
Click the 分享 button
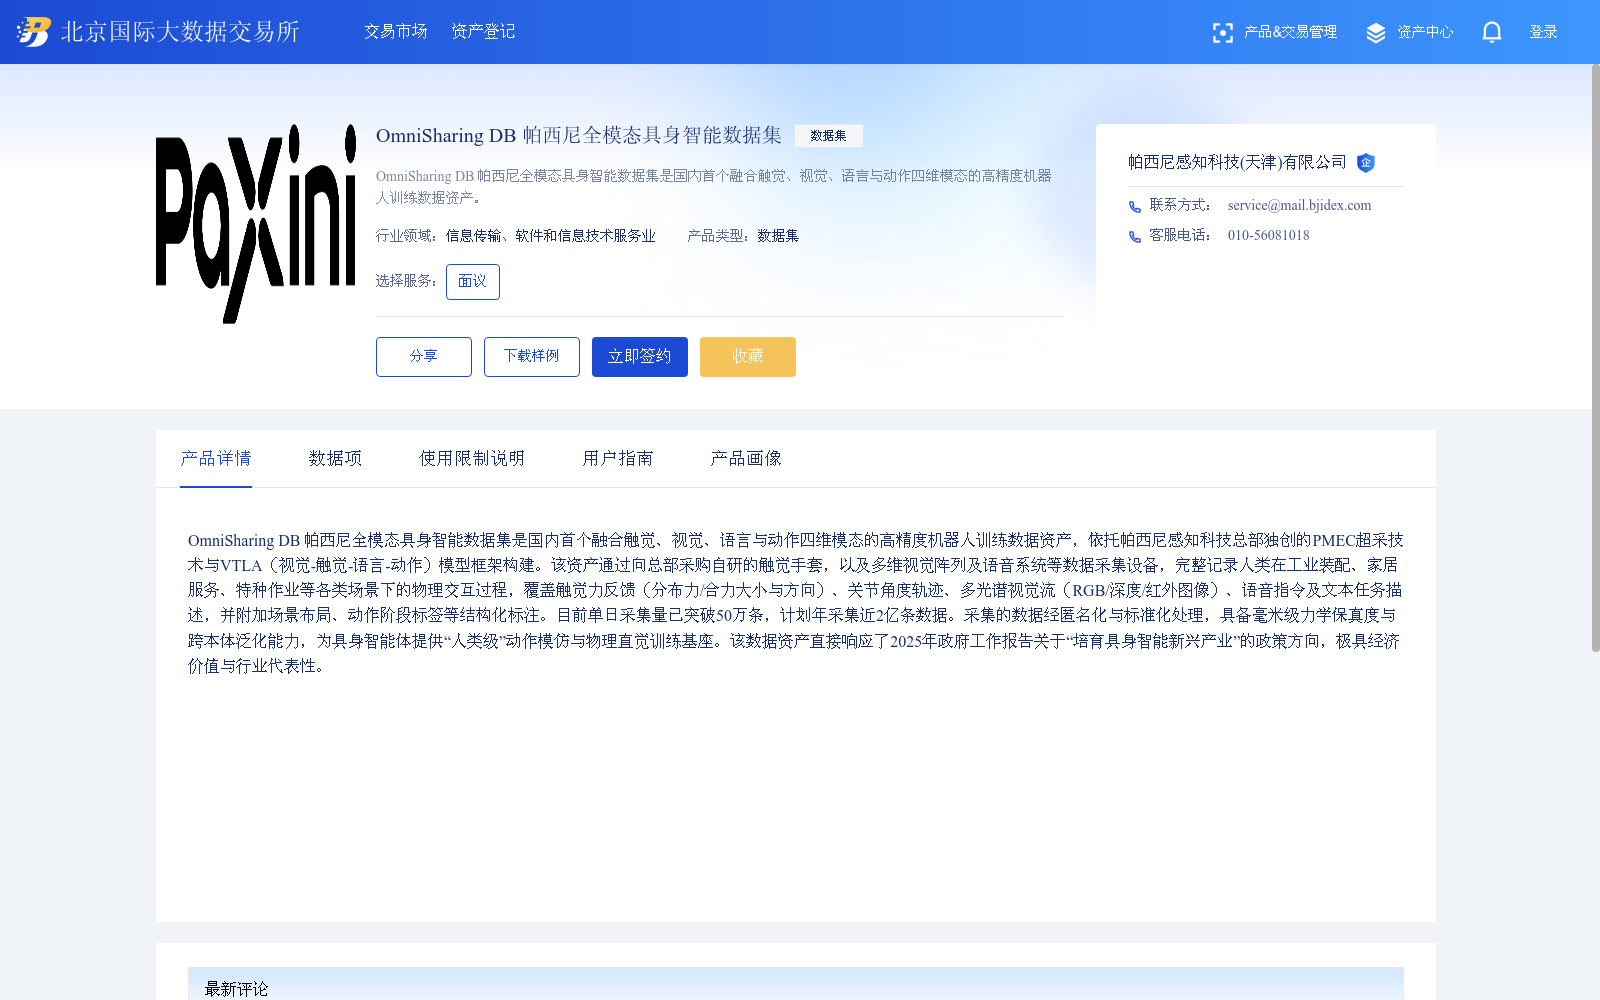pos(424,357)
